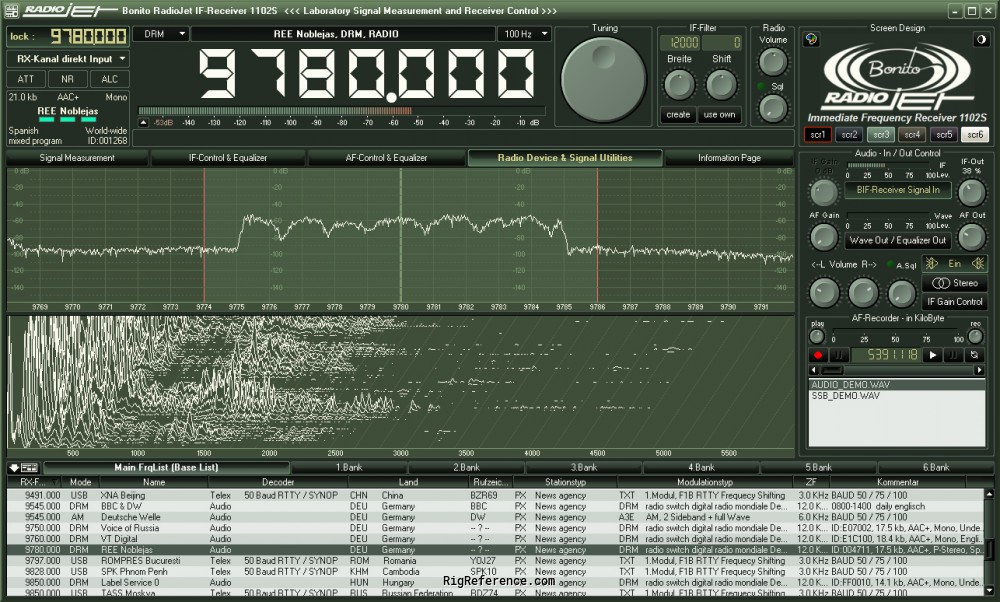1000x602 pixels.
Task: Click the recorder scrollbar left arrow
Action: (x=814, y=370)
